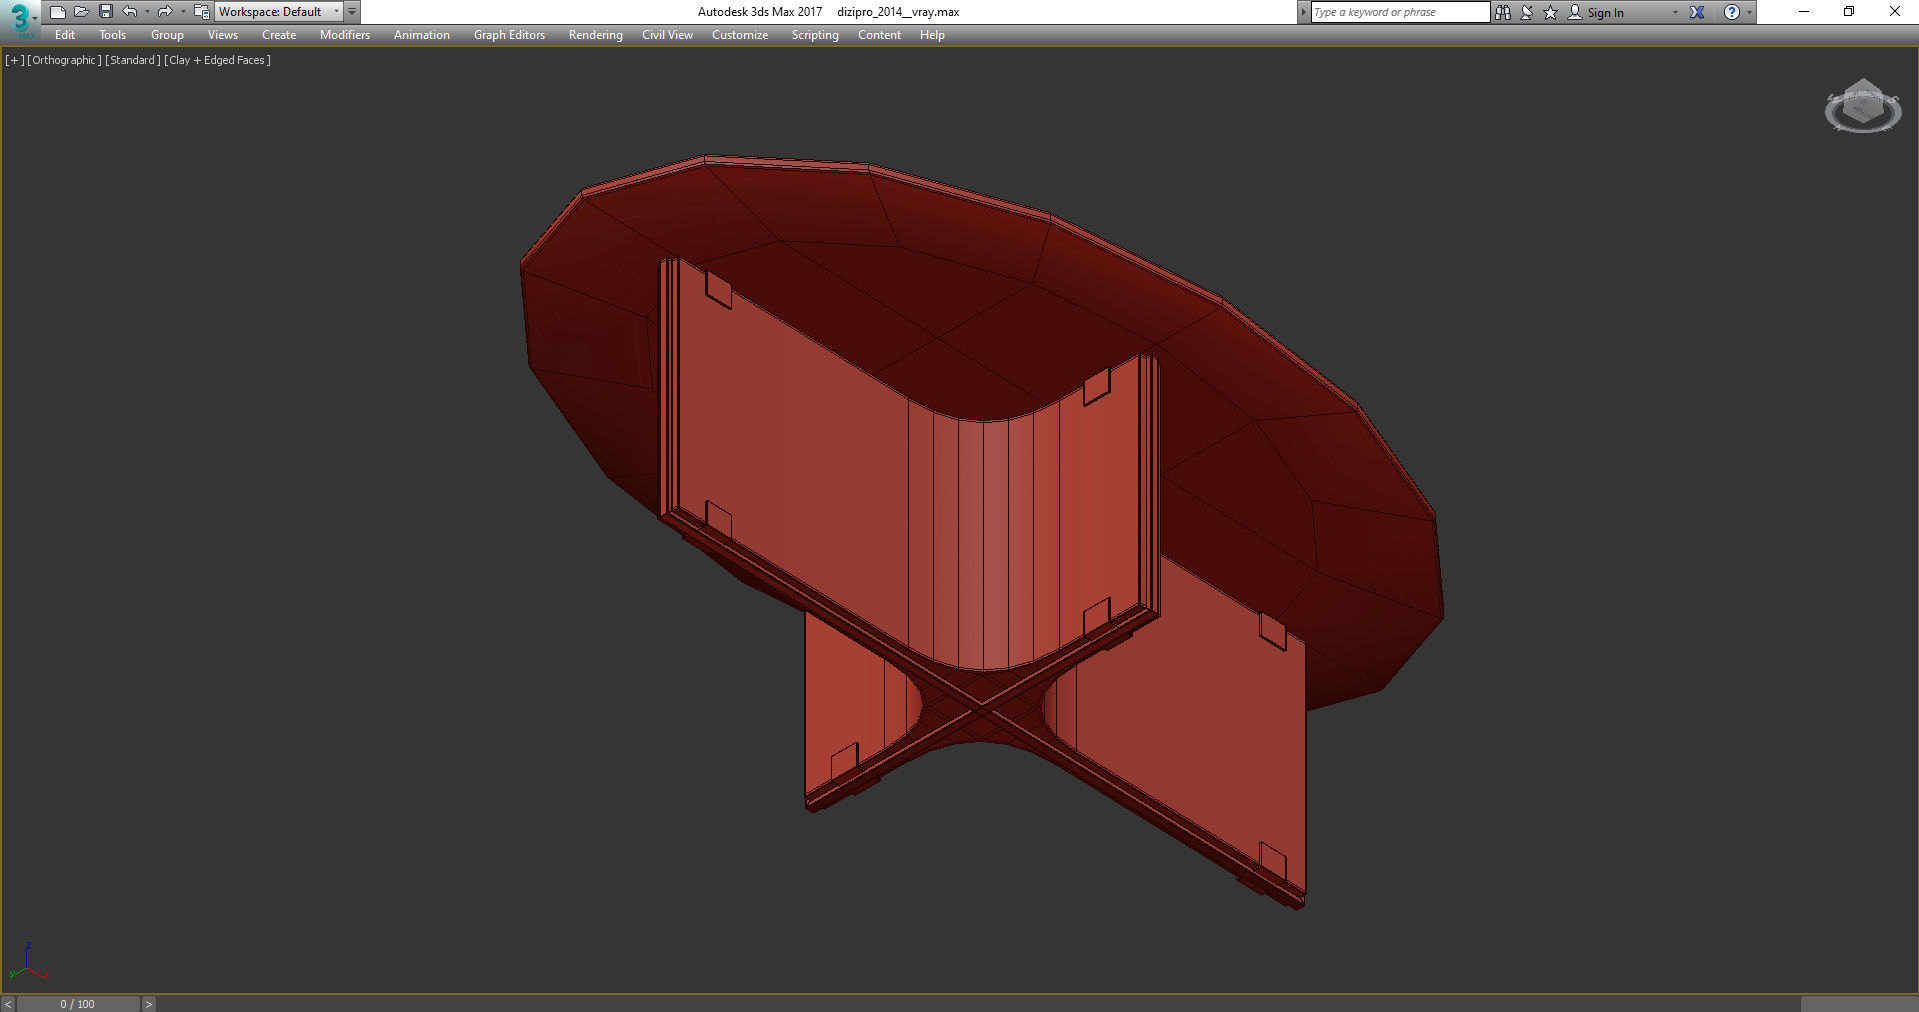Click the [Orthographic] viewport label

[64, 60]
